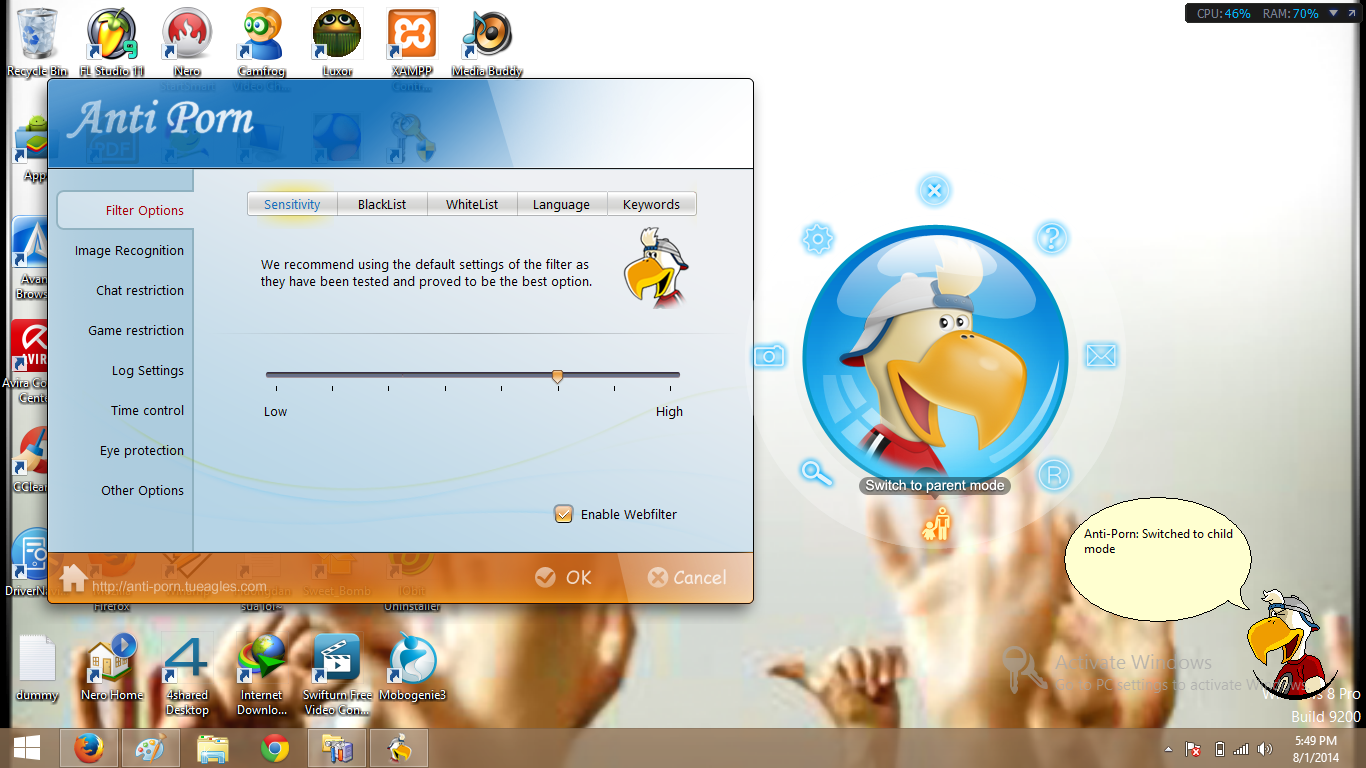Image resolution: width=1366 pixels, height=768 pixels.
Task: Open the 4shared Desktop shortcut
Action: tap(187, 675)
